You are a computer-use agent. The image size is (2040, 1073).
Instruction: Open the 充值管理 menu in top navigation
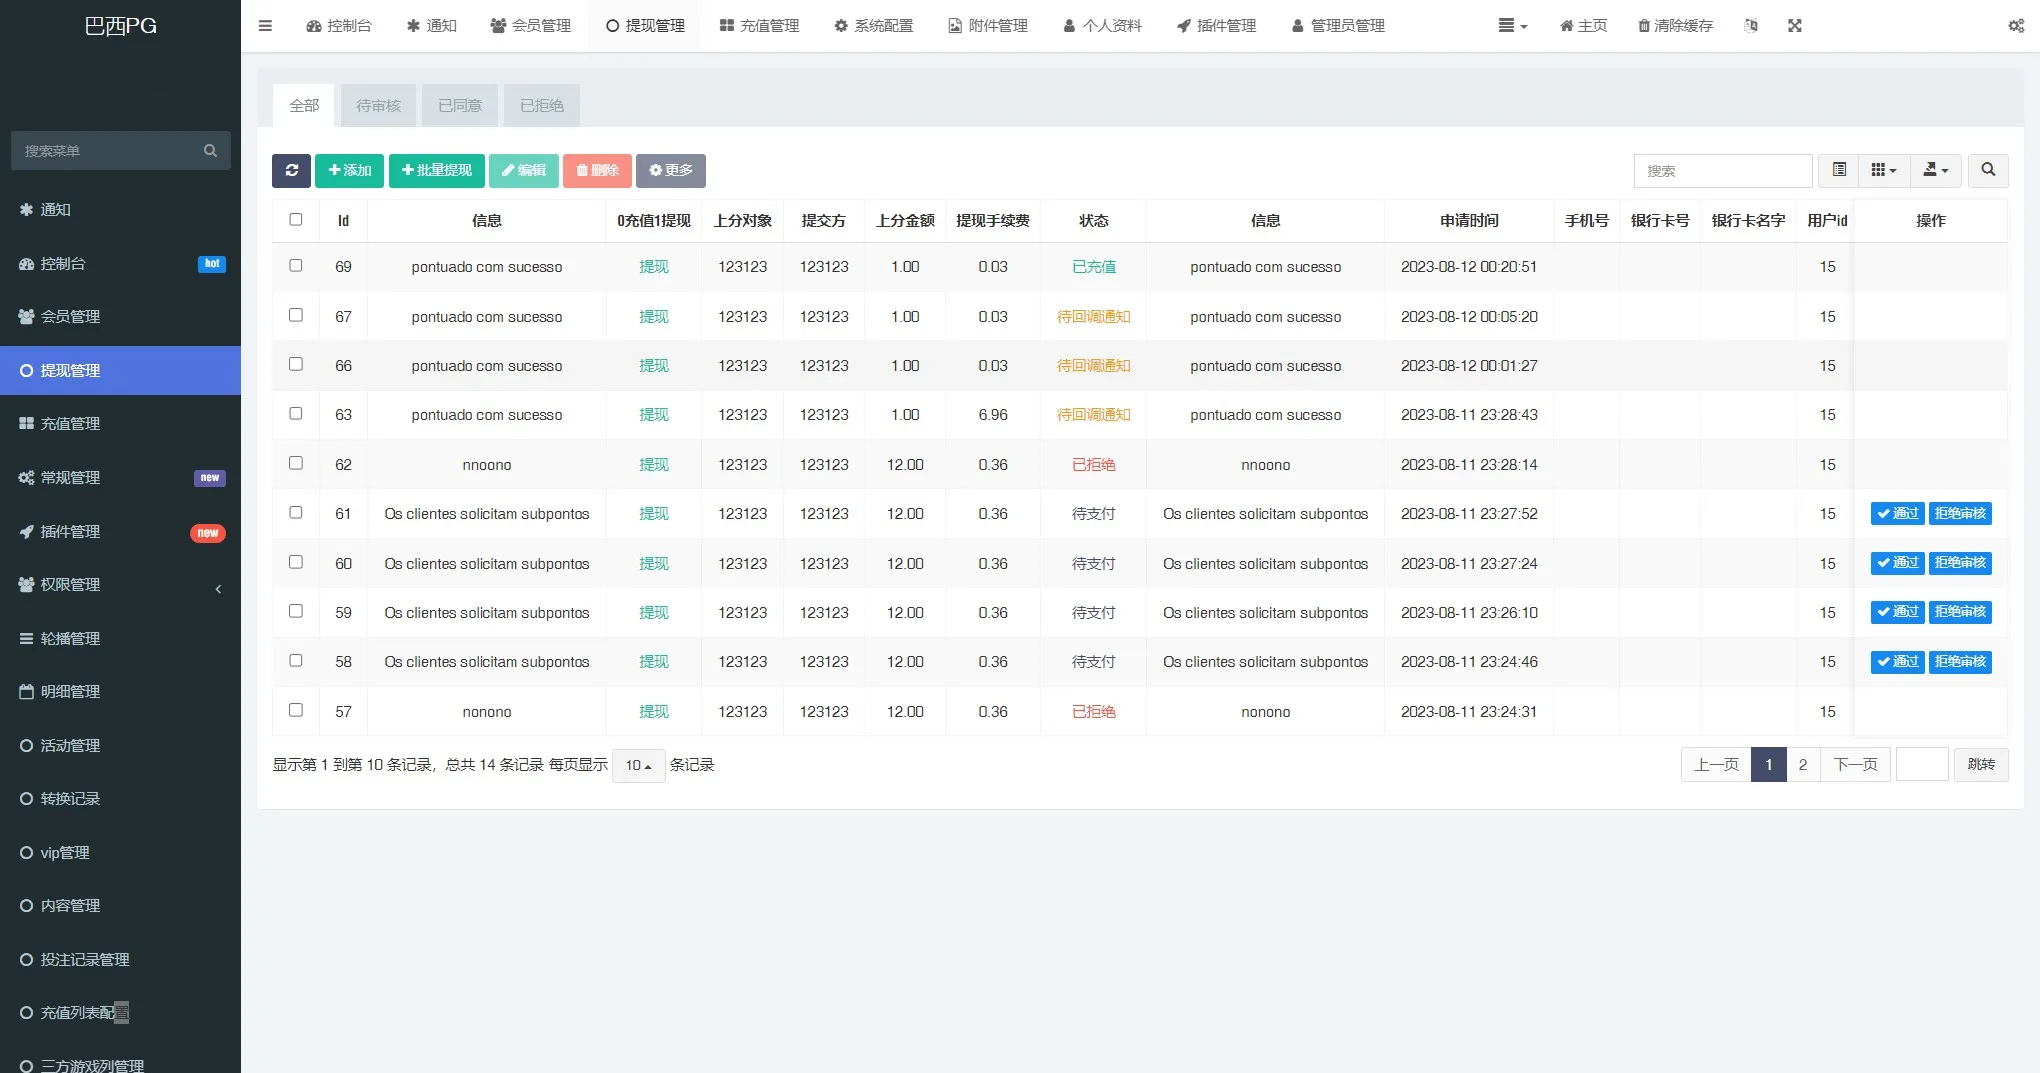pyautogui.click(x=760, y=25)
